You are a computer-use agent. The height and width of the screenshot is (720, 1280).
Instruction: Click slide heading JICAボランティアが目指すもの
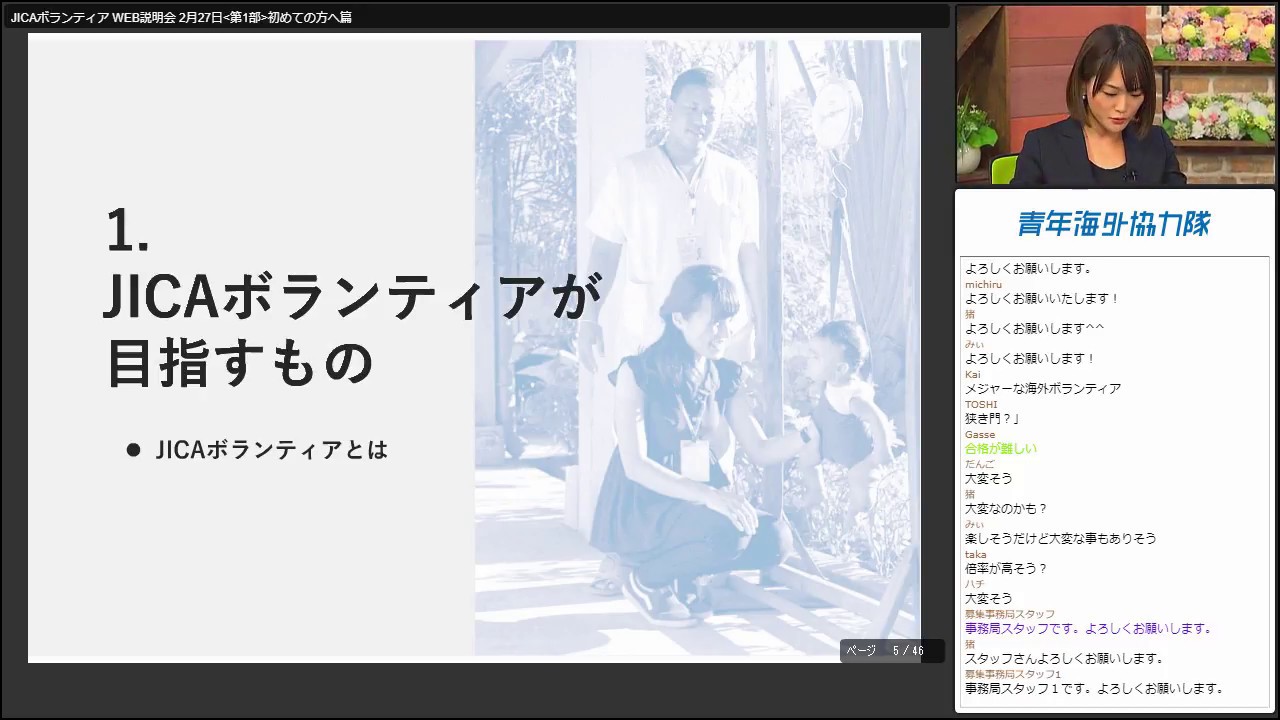[353, 328]
